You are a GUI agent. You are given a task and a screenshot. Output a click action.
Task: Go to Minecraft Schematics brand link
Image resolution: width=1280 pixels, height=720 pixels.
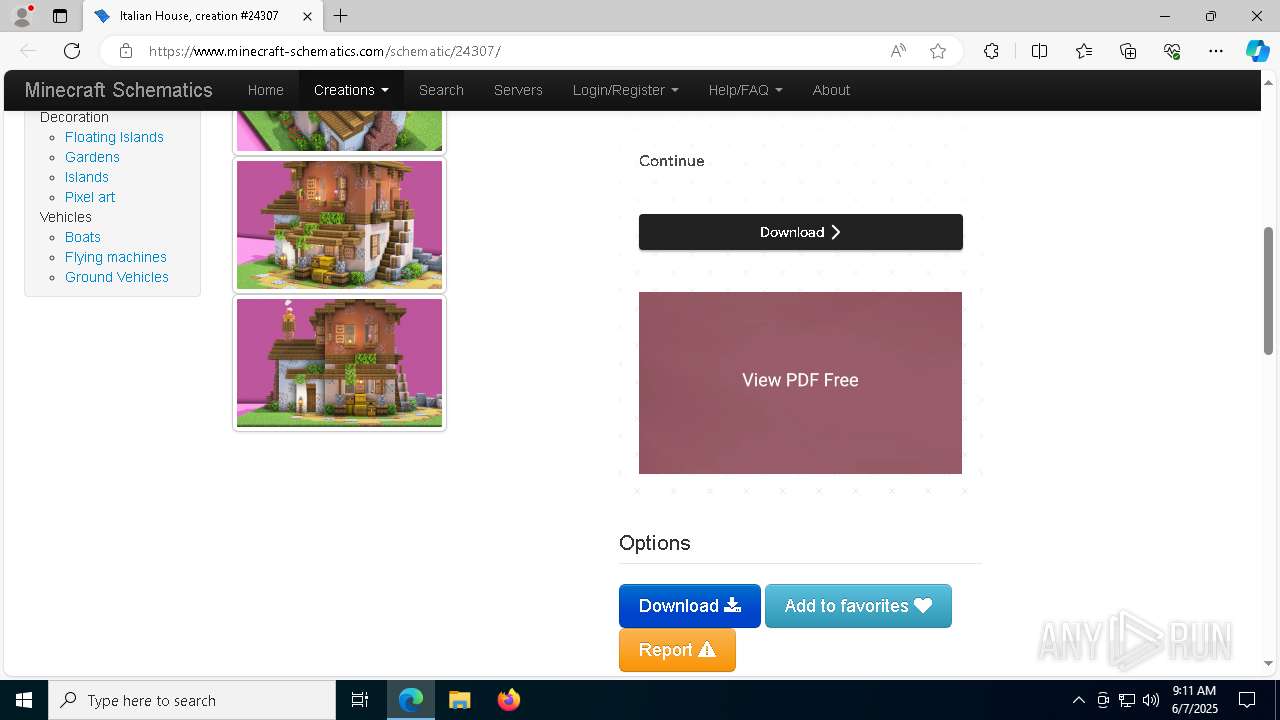[119, 90]
